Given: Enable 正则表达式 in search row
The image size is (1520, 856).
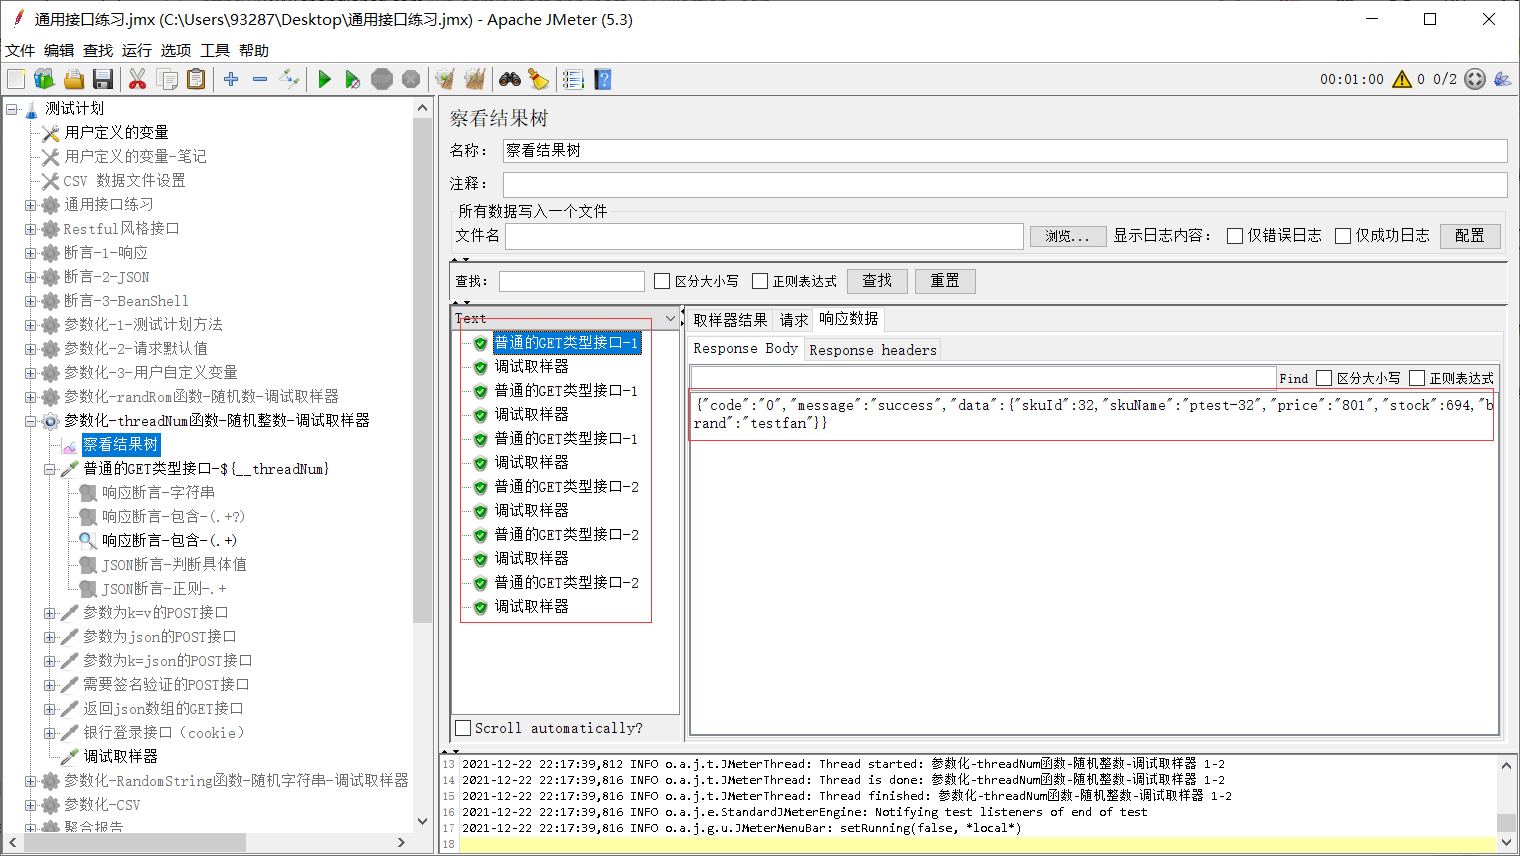Looking at the screenshot, I should [x=760, y=281].
